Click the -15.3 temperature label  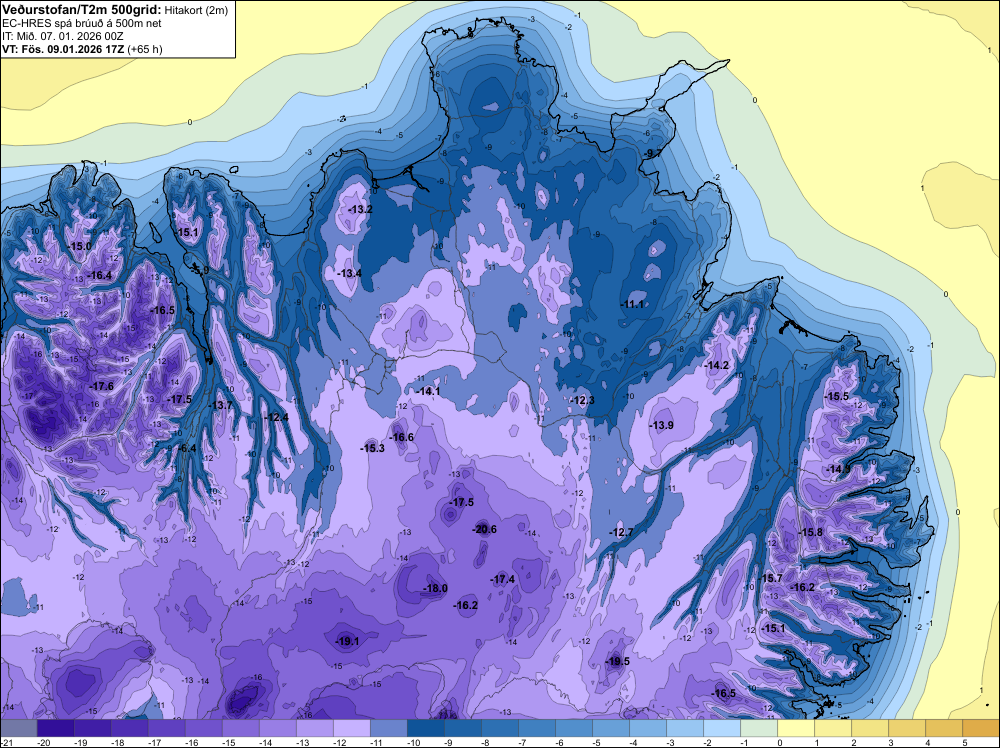(372, 448)
